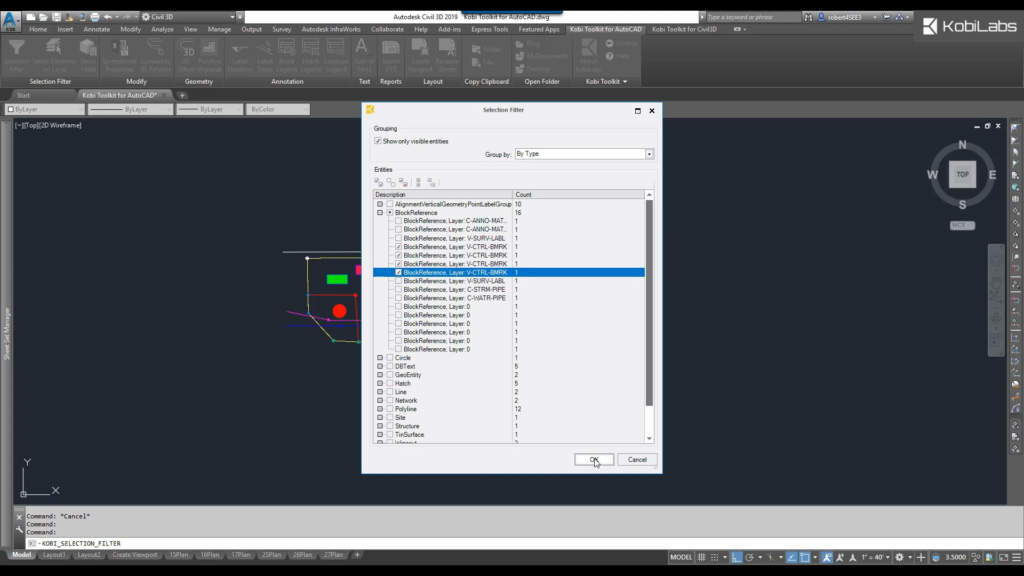Check the Hatch entity checkbox

[390, 383]
